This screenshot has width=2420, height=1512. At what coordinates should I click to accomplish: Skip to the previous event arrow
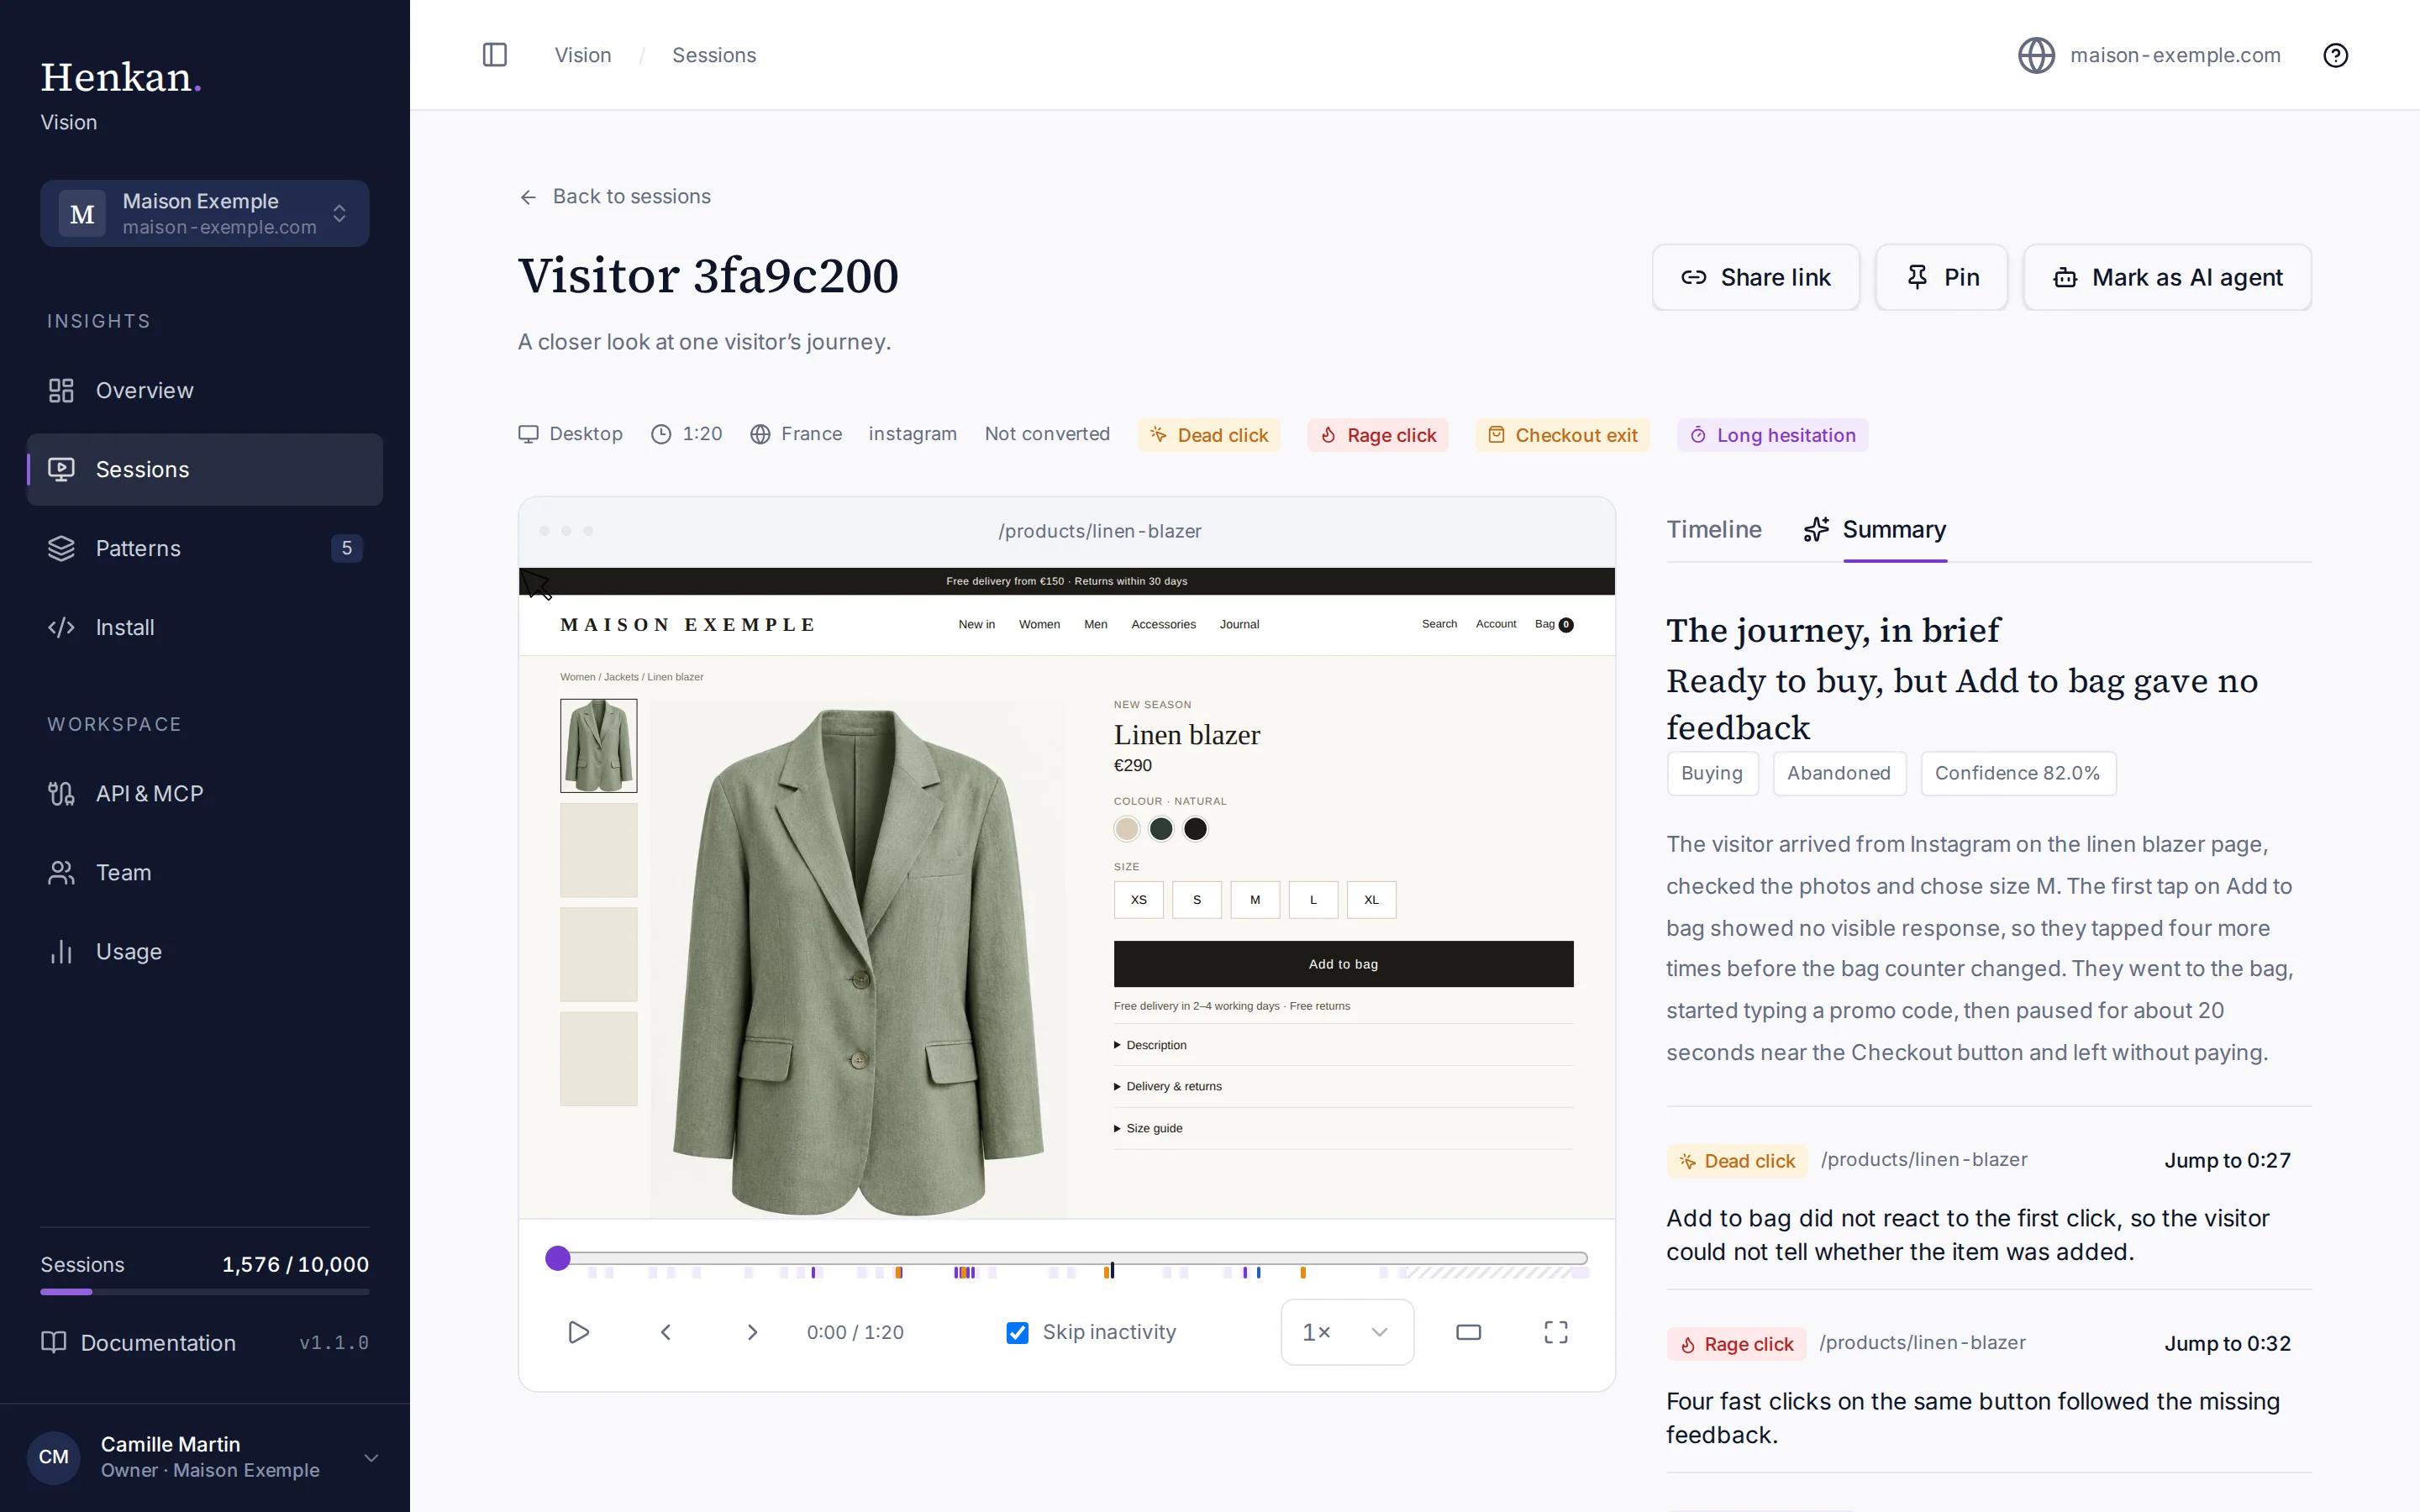(x=666, y=1332)
